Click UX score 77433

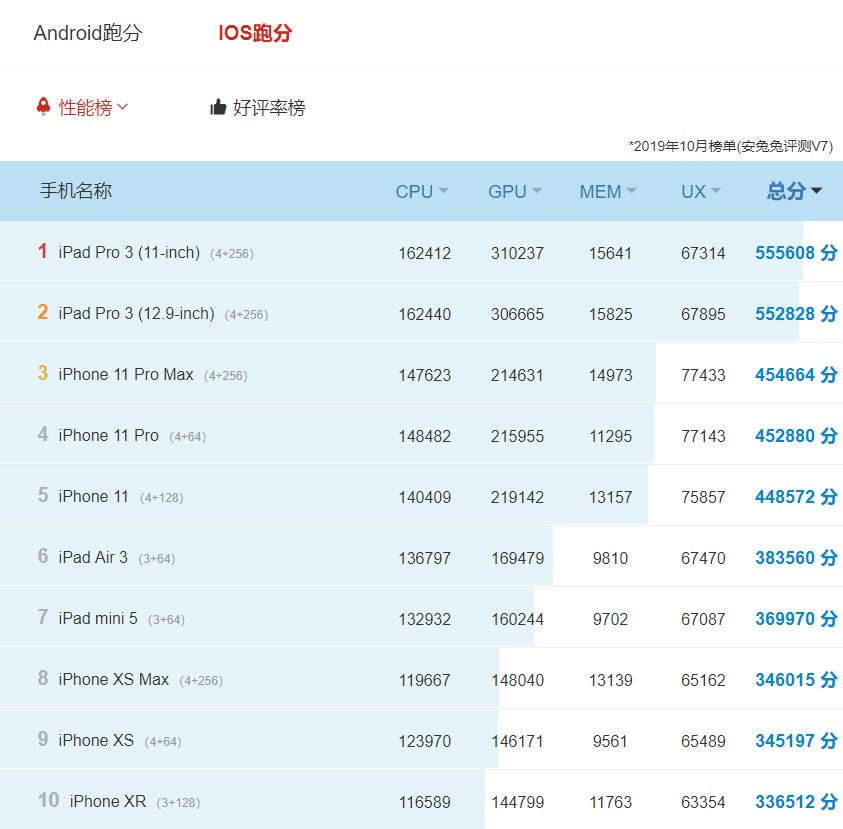coord(703,375)
